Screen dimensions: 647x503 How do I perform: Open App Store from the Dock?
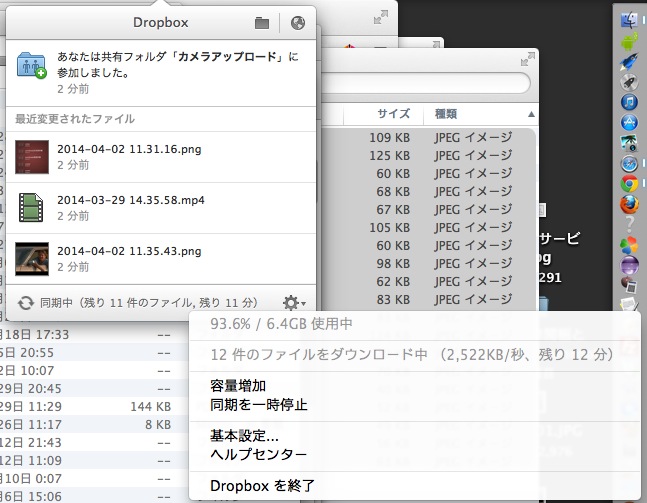click(x=629, y=123)
